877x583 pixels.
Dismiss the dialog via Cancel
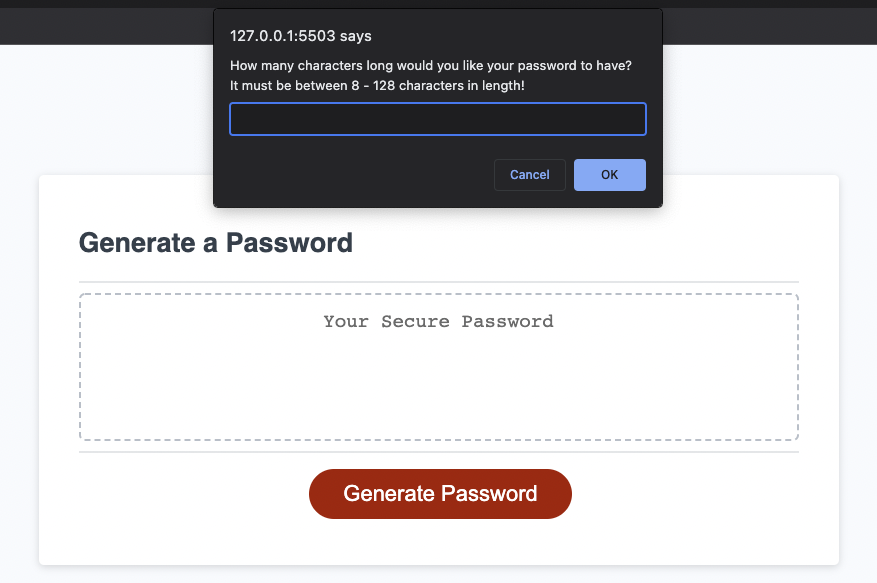click(529, 174)
